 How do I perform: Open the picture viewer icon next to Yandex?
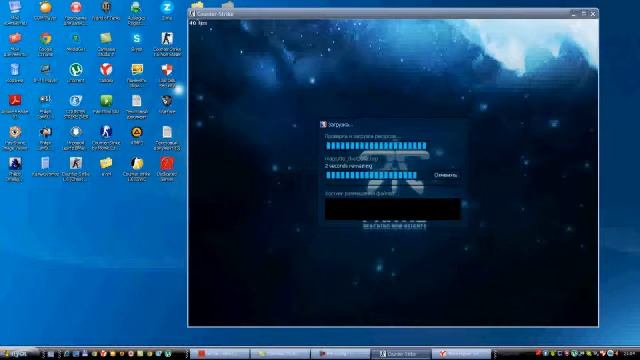pos(137,75)
